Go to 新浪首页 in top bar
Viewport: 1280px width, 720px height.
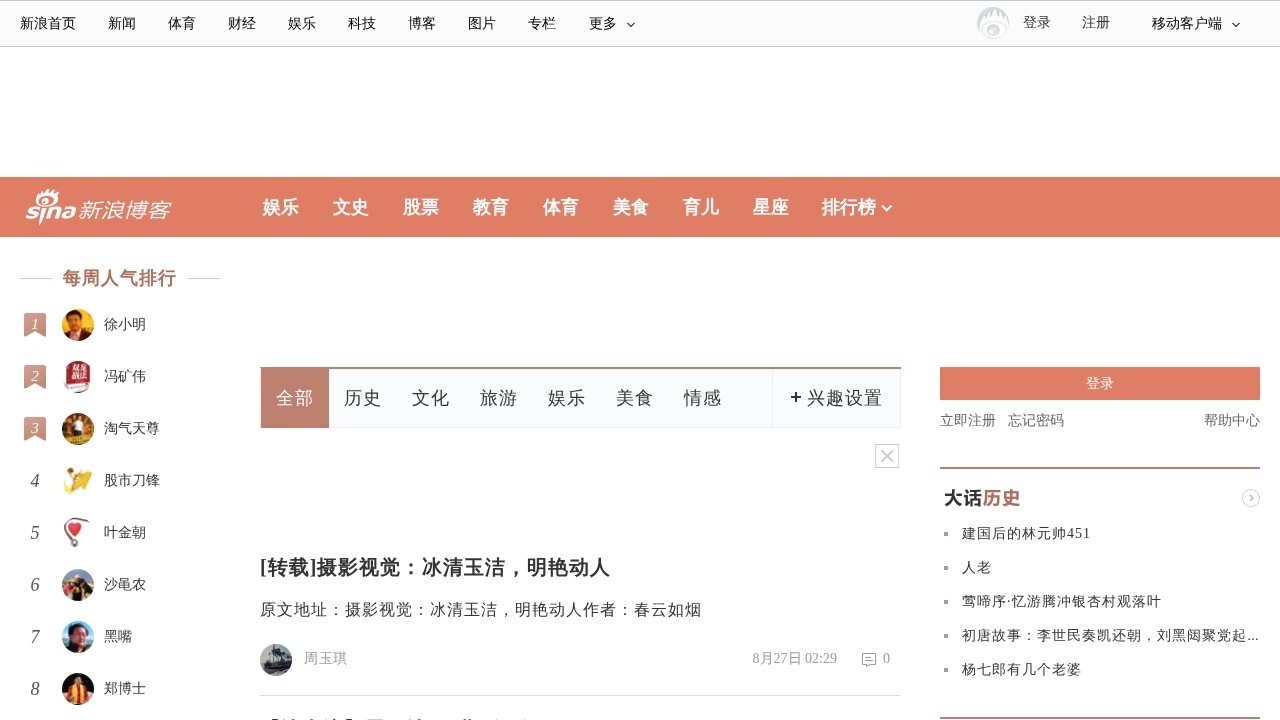click(x=48, y=24)
